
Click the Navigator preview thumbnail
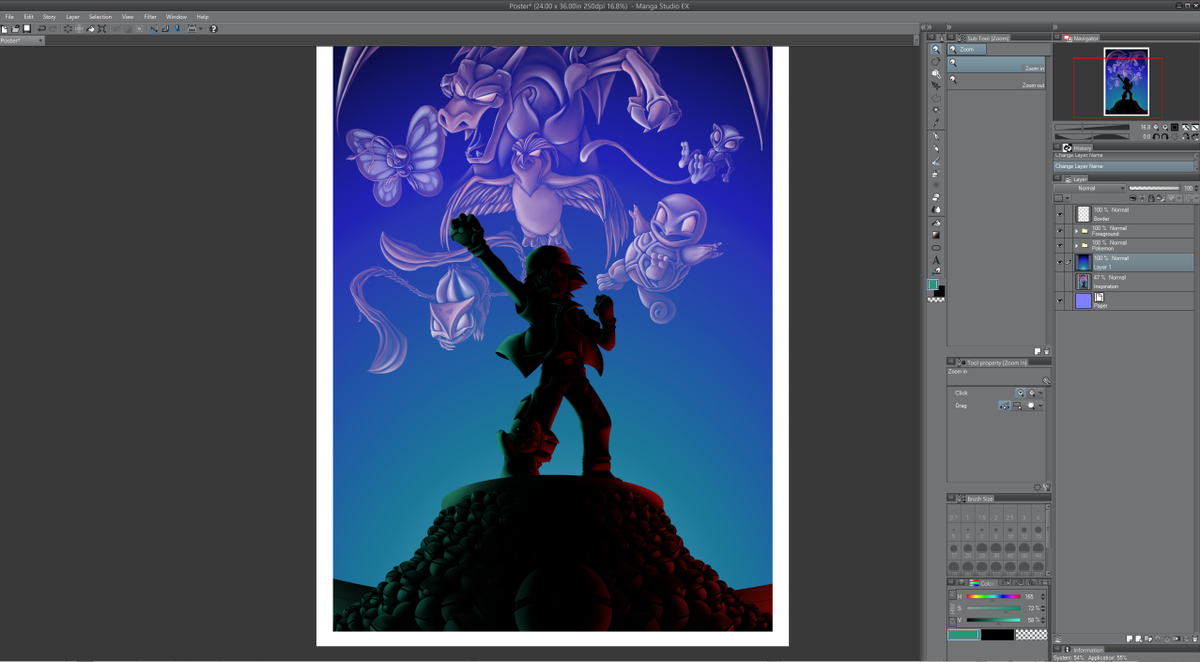click(x=1126, y=82)
